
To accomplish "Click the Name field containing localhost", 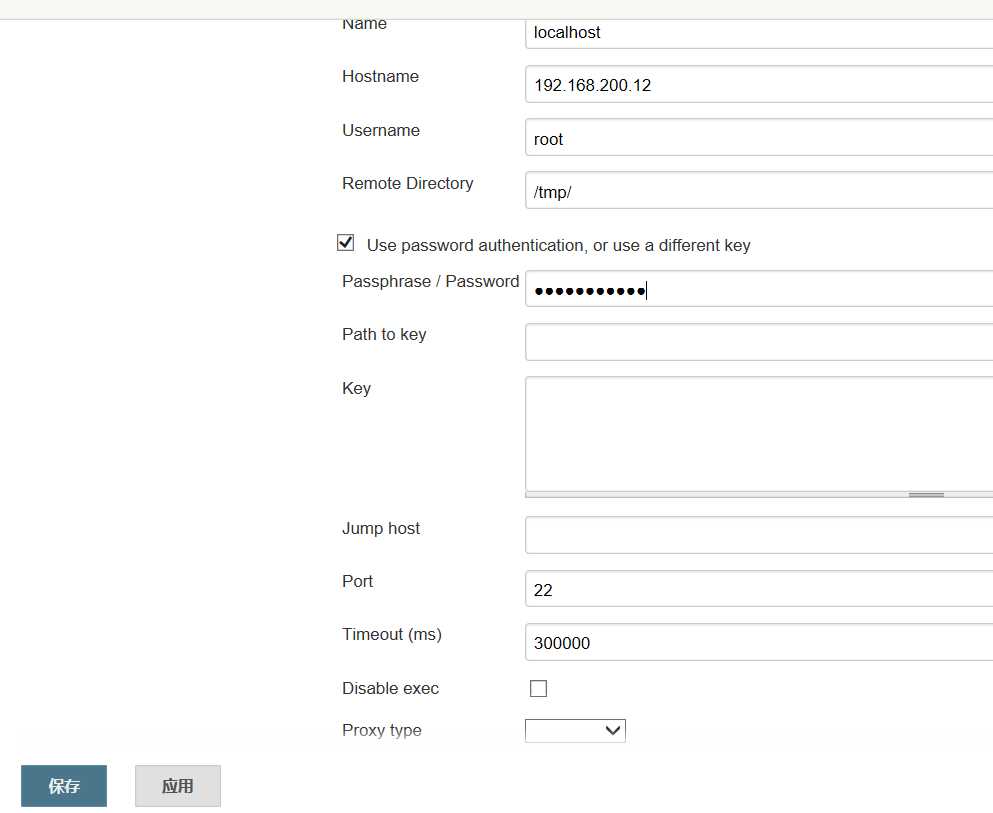I will pyautogui.click(x=759, y=33).
